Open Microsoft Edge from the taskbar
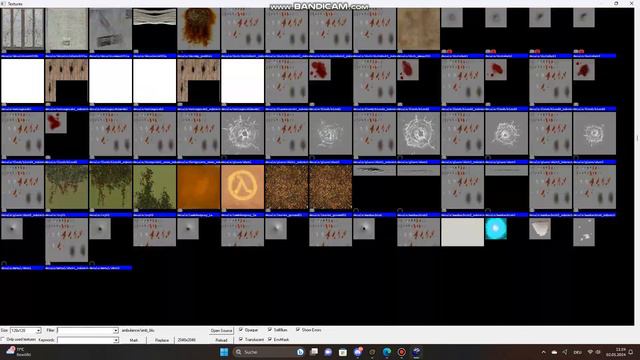The image size is (640, 360). tap(387, 352)
